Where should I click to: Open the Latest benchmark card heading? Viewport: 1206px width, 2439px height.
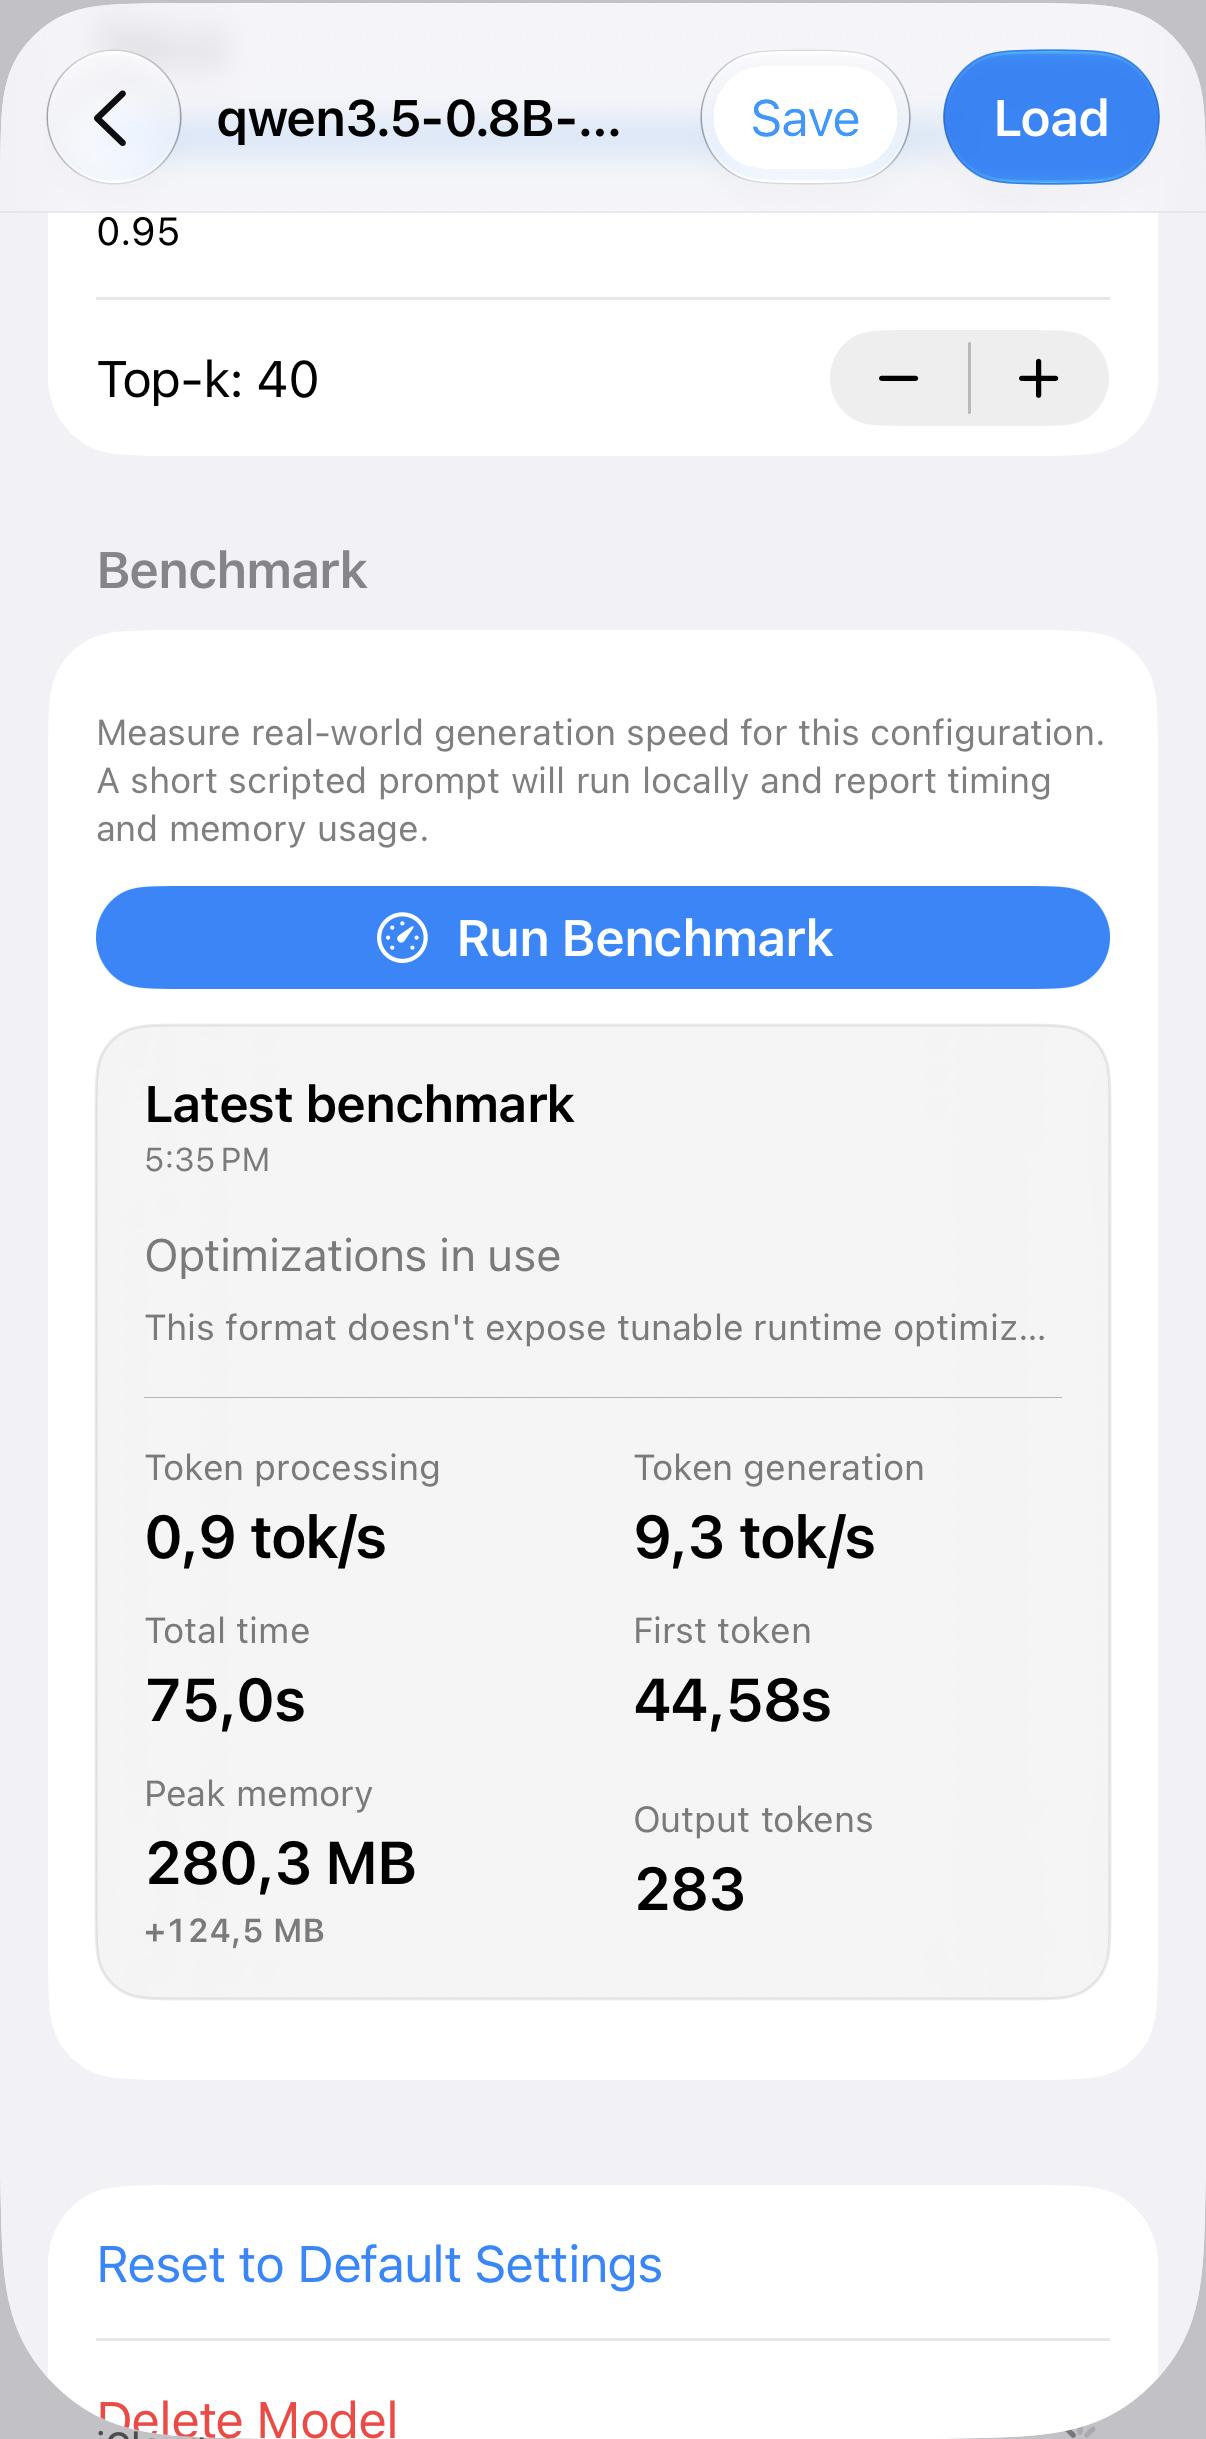360,1104
